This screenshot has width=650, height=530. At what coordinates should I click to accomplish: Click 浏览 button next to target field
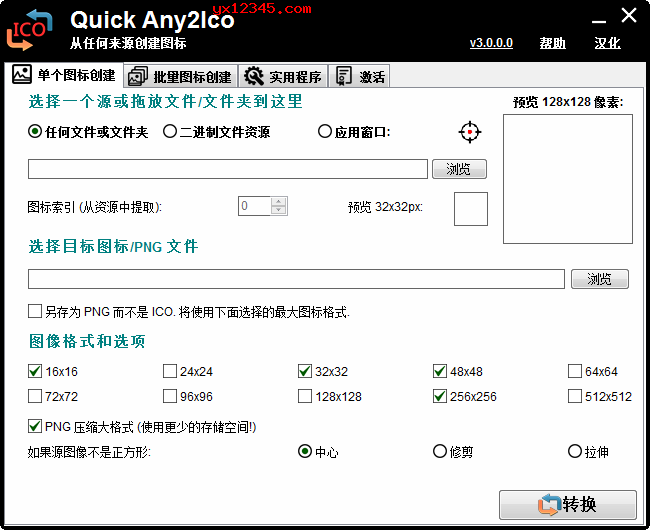(x=599, y=279)
